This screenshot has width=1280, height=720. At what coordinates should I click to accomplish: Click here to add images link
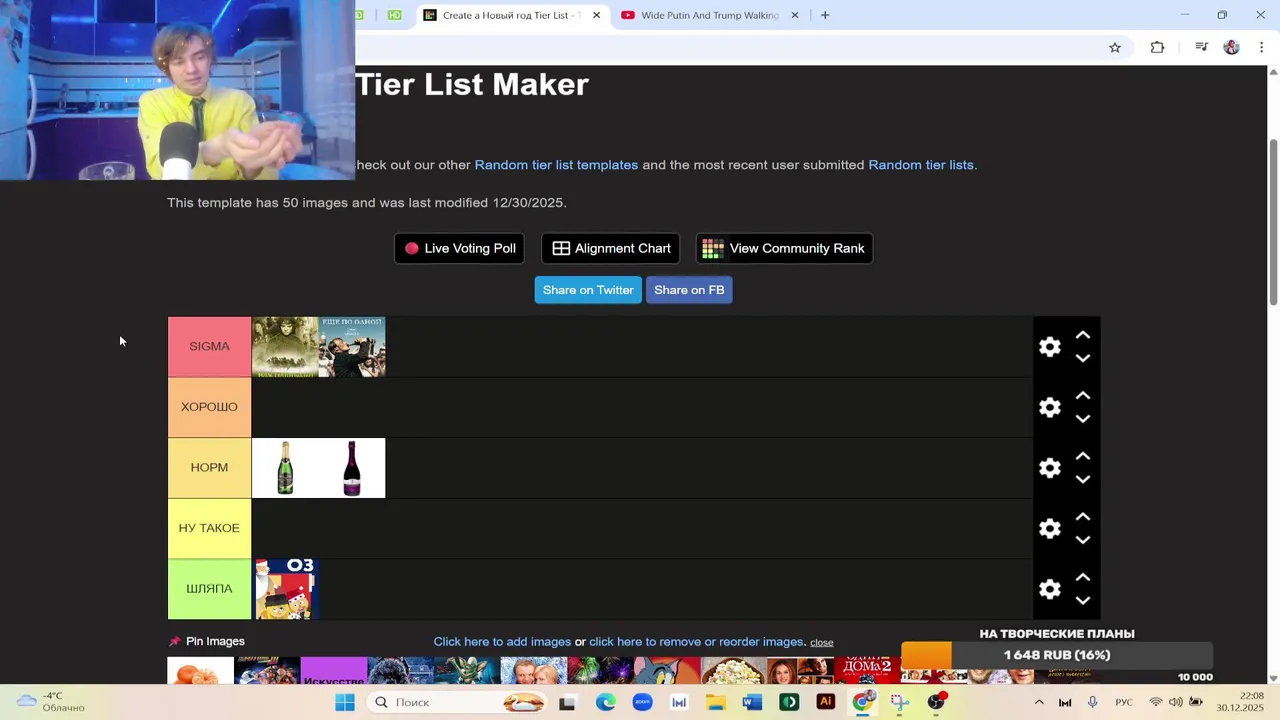coord(502,642)
